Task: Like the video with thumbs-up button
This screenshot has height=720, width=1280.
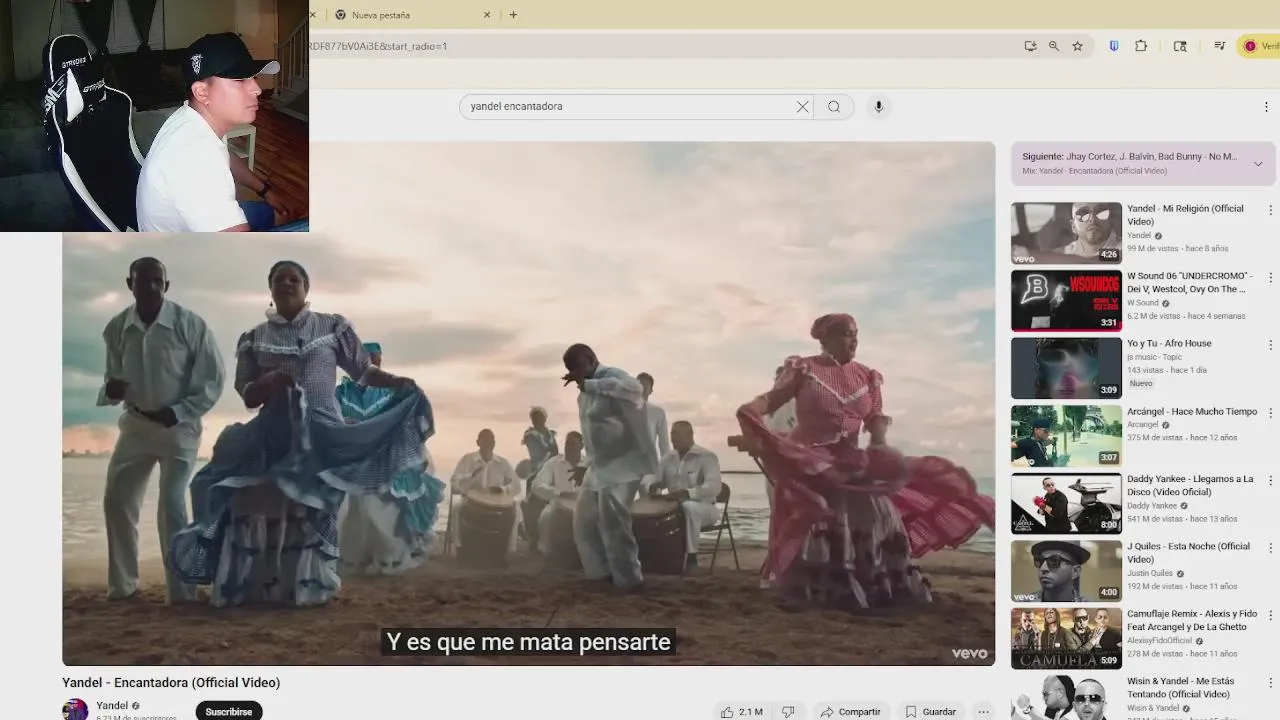Action: (x=740, y=712)
